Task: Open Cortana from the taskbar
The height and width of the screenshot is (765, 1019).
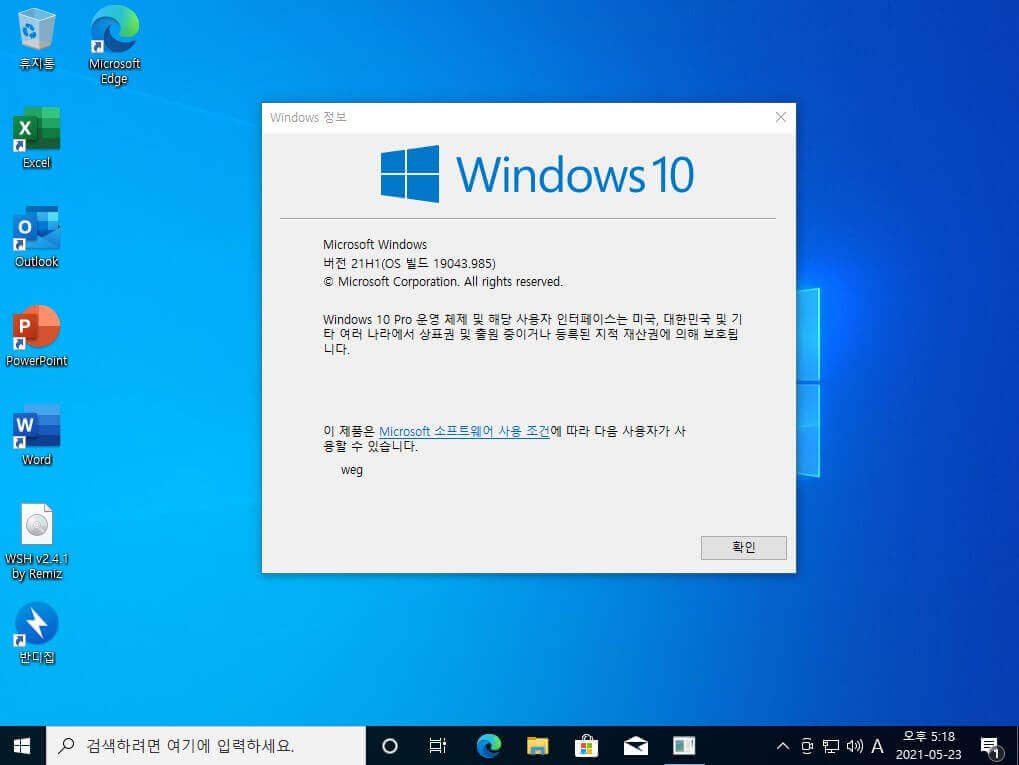Action: pyautogui.click(x=389, y=746)
